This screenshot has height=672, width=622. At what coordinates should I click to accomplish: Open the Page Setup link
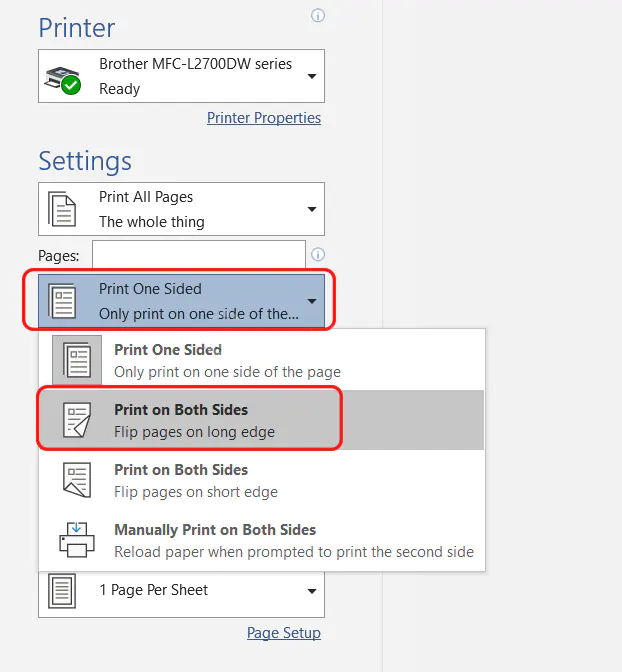click(x=284, y=633)
